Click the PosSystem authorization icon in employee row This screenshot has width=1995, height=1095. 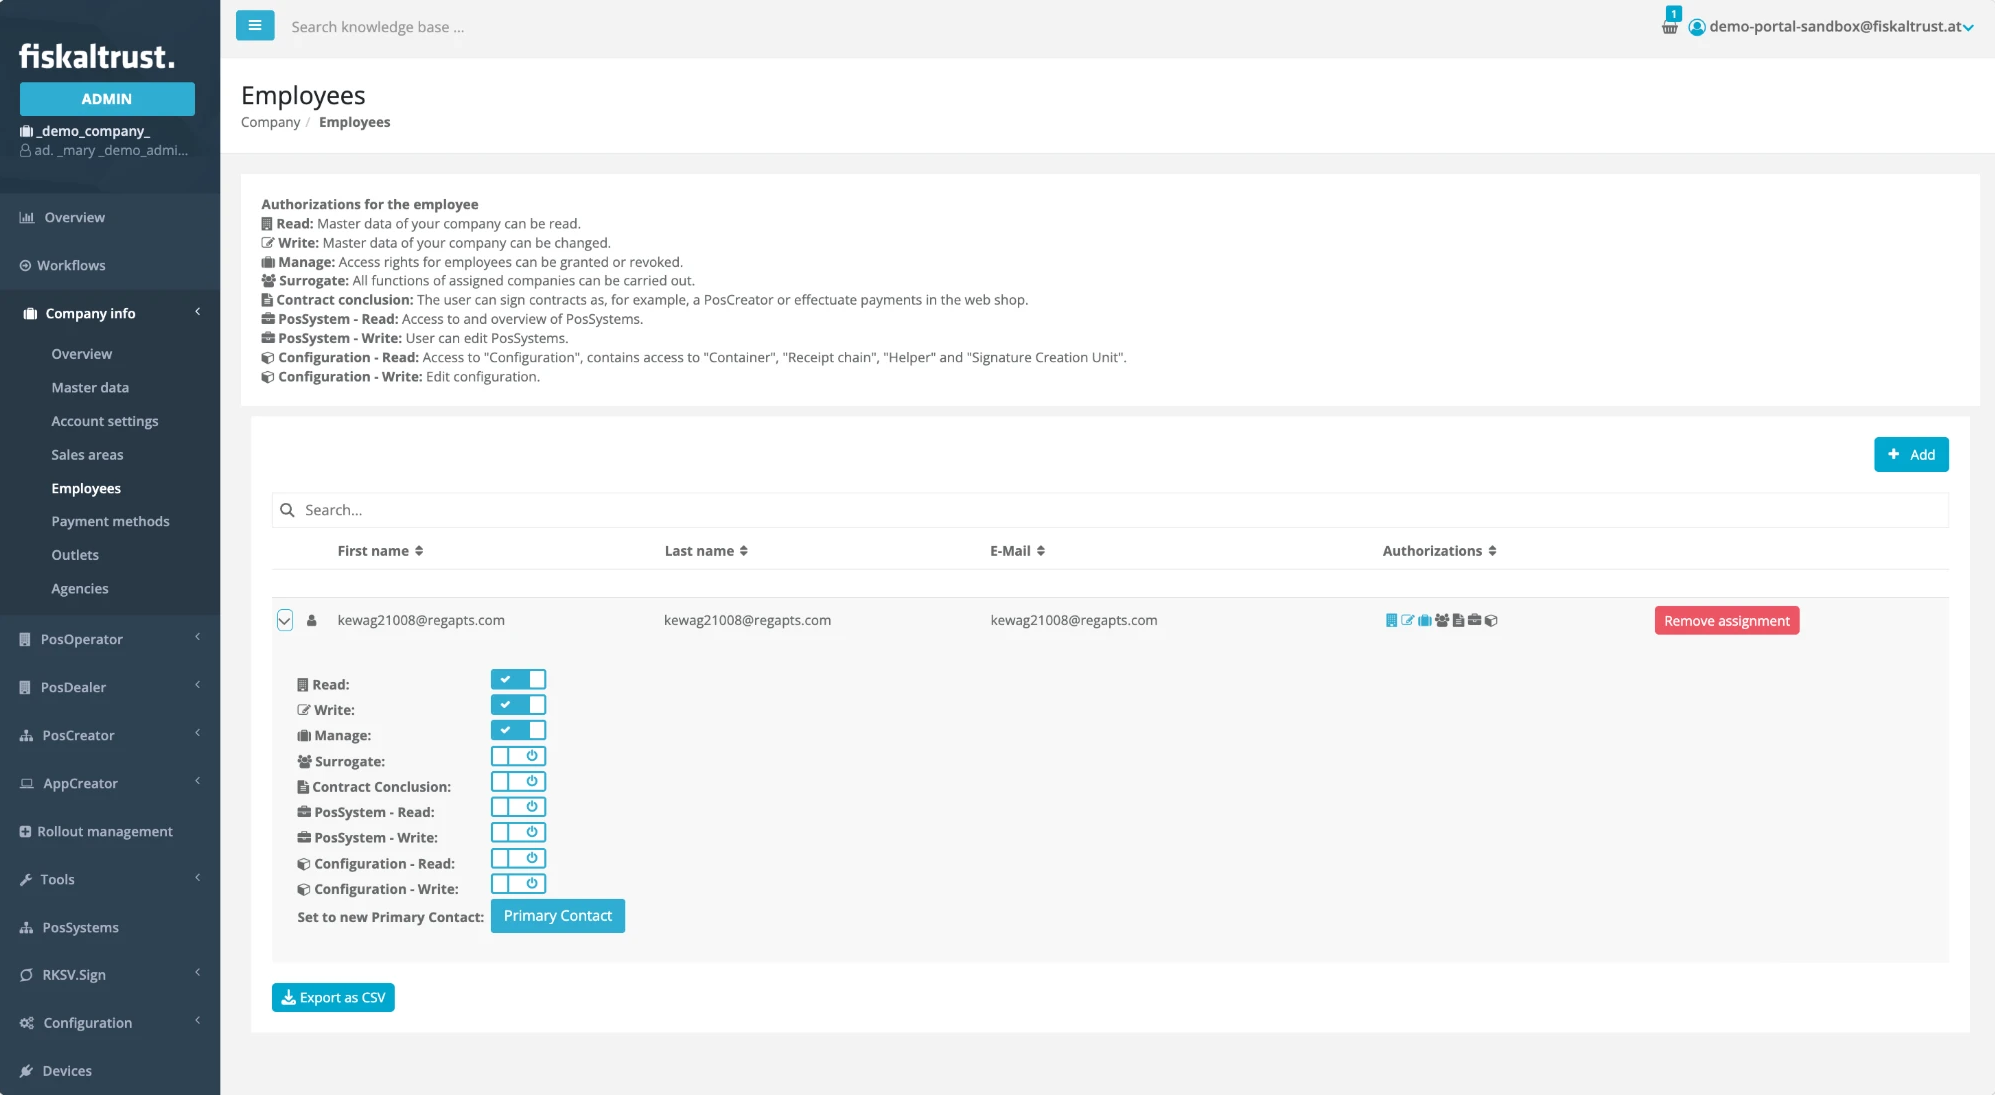pyautogui.click(x=1474, y=621)
